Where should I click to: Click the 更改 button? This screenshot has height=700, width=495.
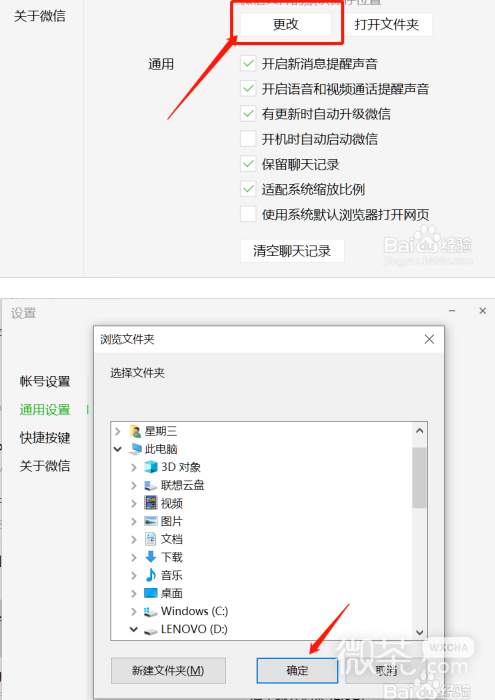coord(286,24)
